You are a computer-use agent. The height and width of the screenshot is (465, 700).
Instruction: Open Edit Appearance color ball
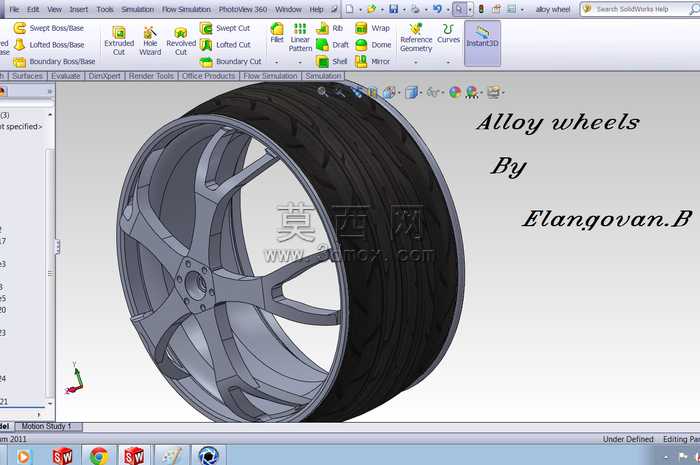click(x=455, y=92)
